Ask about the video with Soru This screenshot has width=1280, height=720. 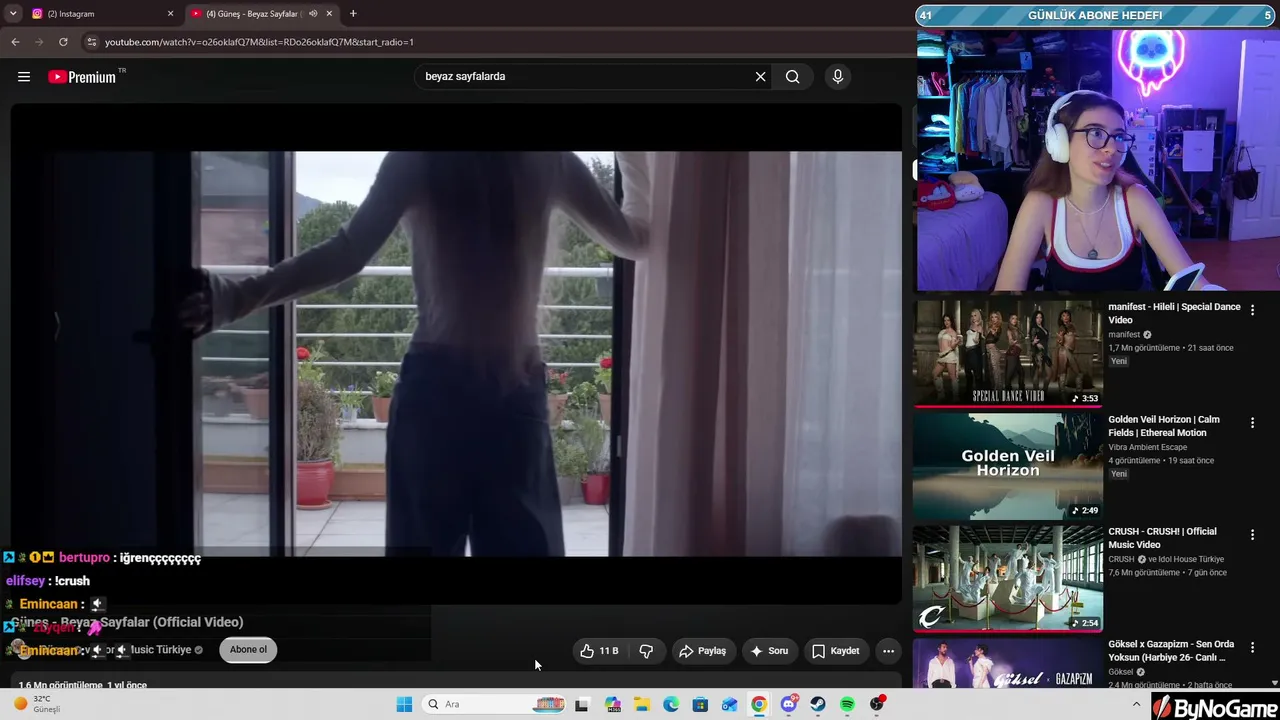tap(769, 651)
